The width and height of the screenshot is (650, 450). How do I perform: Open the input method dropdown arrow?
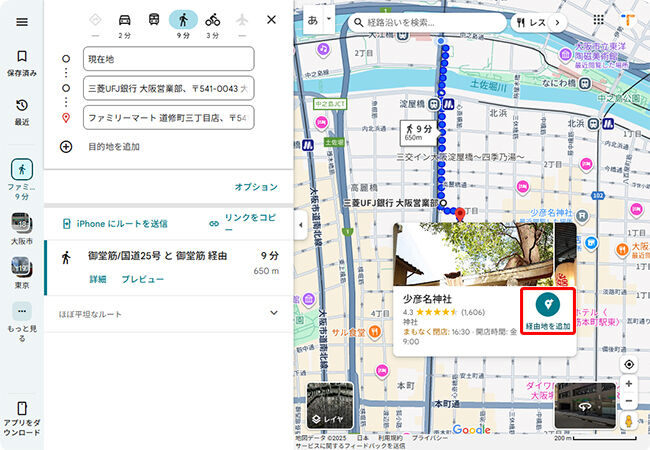tap(329, 19)
